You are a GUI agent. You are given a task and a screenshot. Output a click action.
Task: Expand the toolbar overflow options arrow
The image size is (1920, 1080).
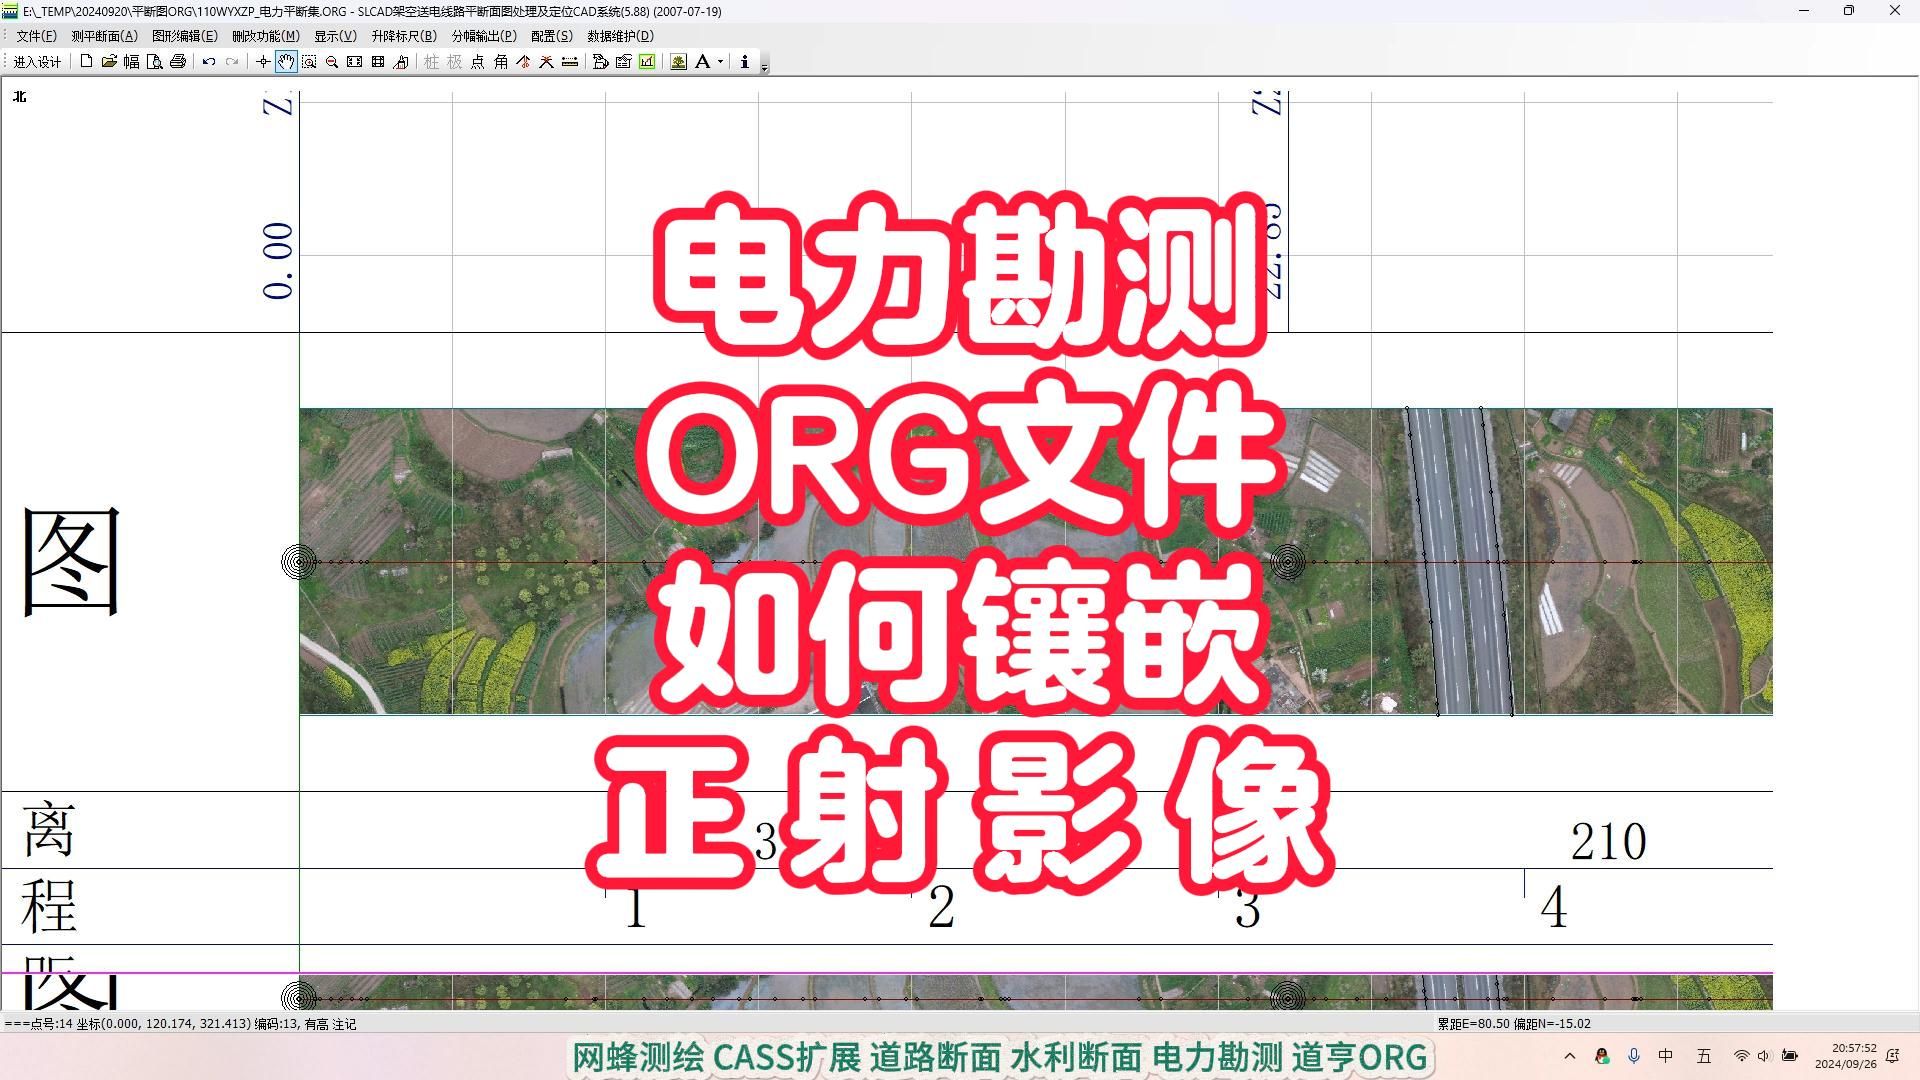point(765,67)
